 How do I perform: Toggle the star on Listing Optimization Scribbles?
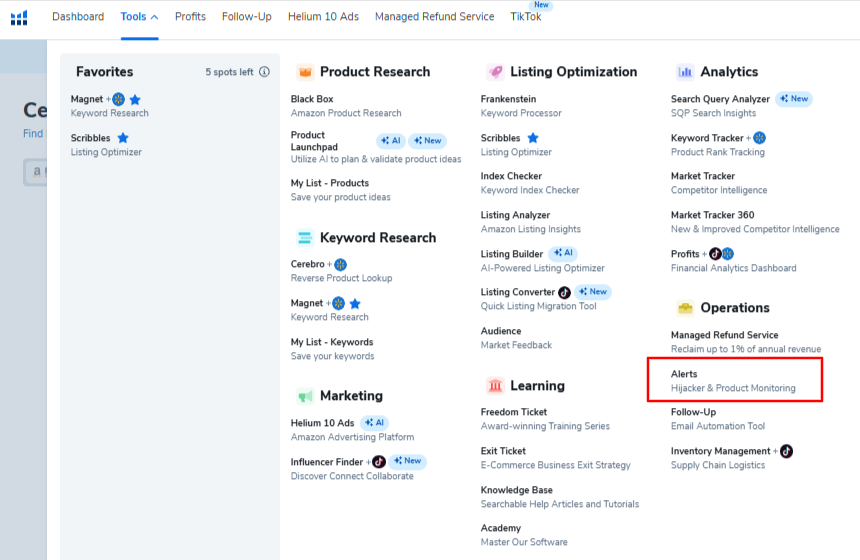click(533, 138)
